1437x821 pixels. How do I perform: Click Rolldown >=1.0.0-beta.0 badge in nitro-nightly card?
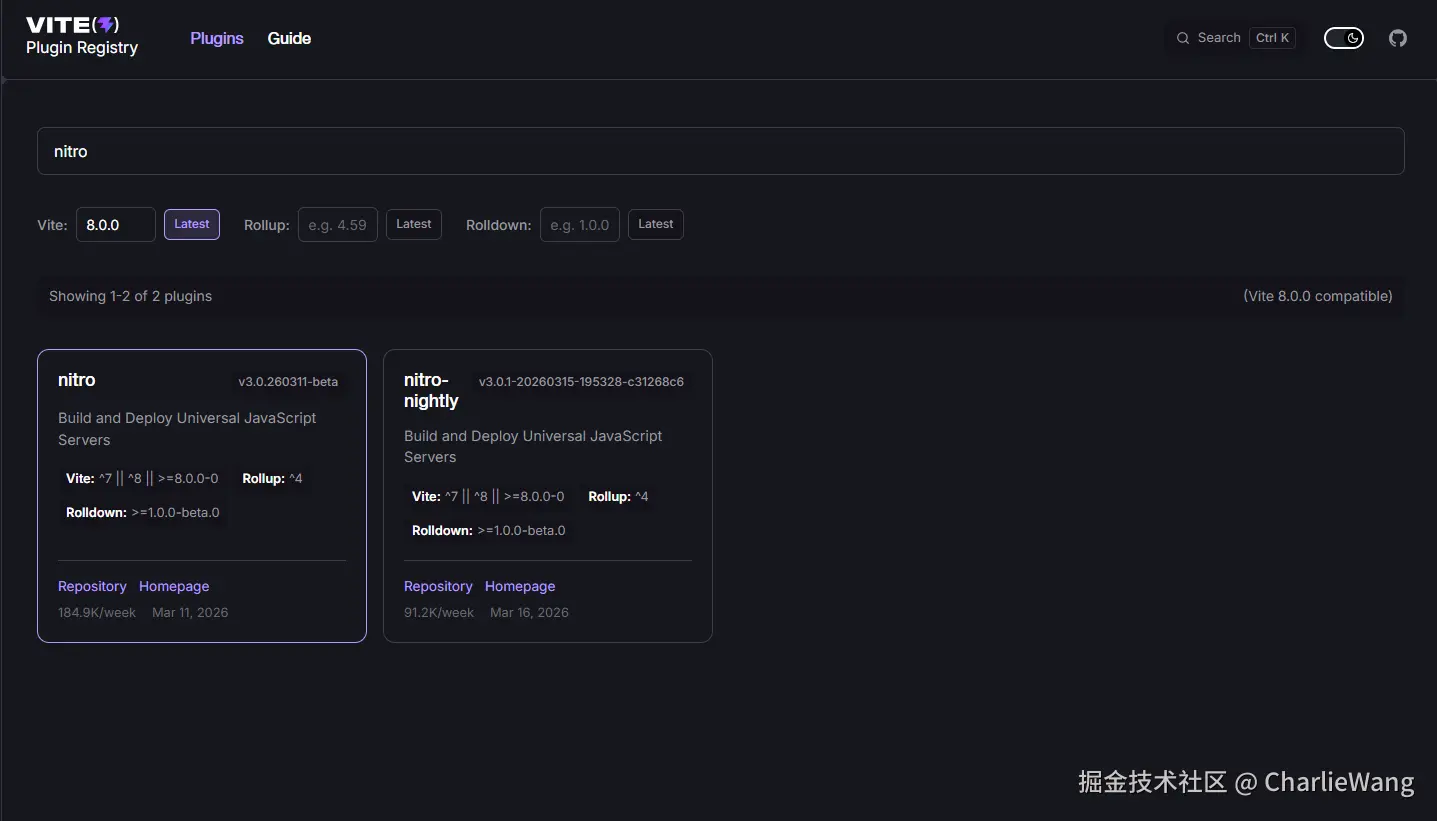(x=489, y=530)
